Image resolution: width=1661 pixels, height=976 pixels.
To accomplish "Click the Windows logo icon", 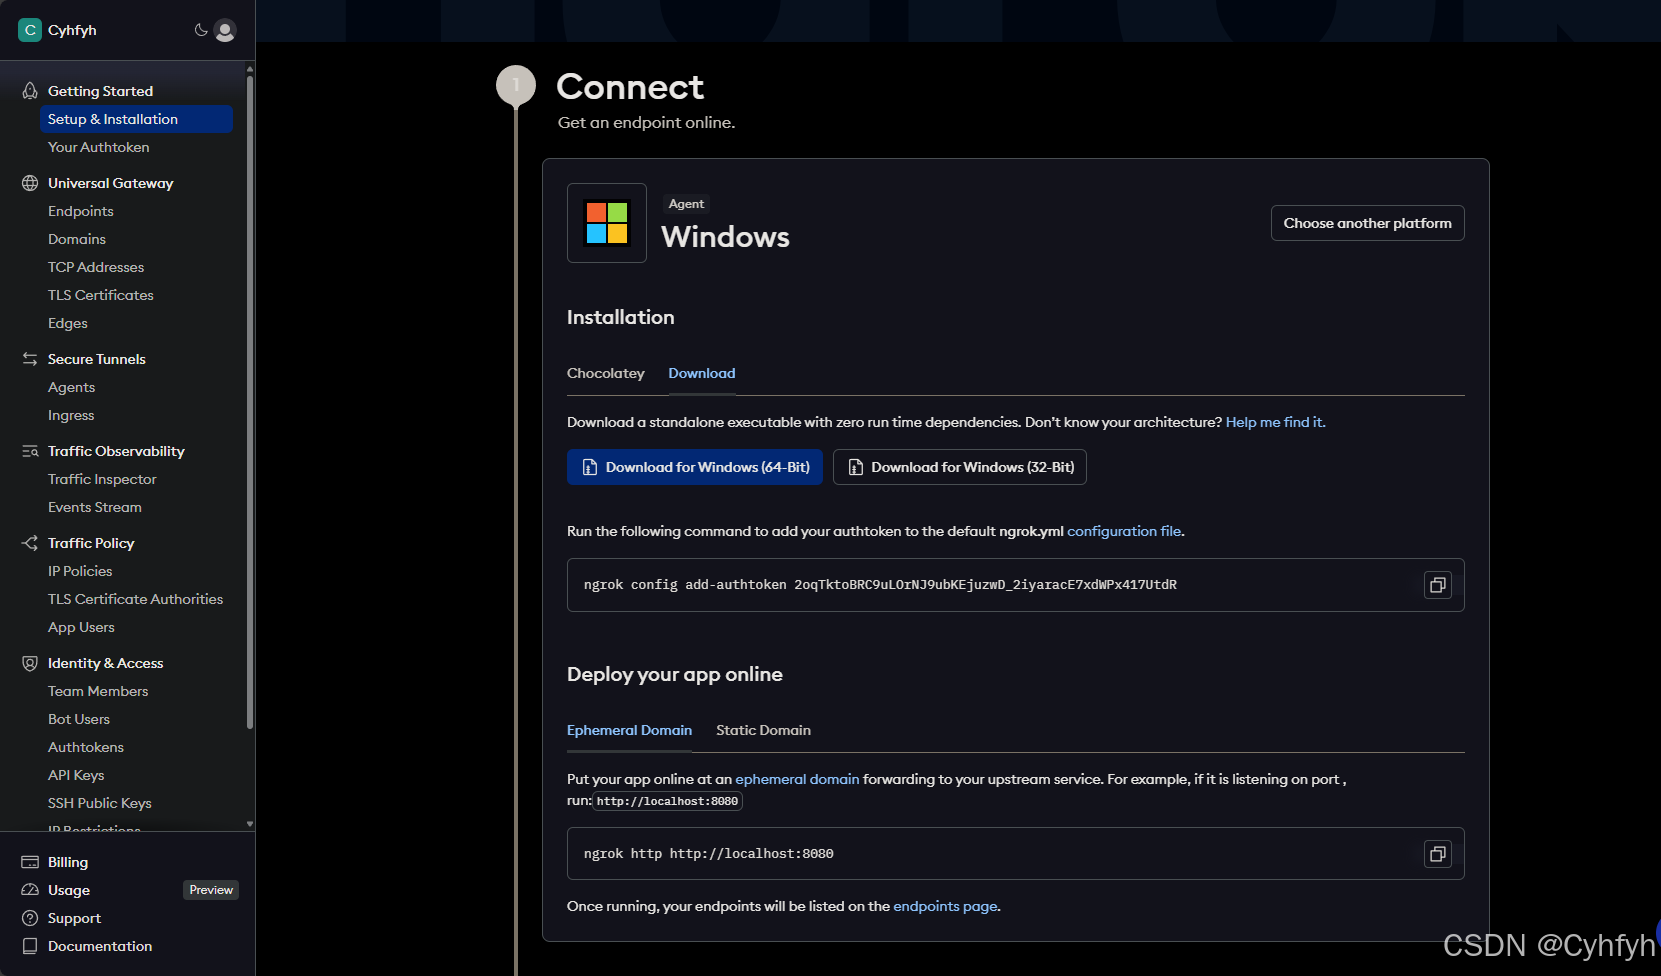I will click(x=607, y=223).
